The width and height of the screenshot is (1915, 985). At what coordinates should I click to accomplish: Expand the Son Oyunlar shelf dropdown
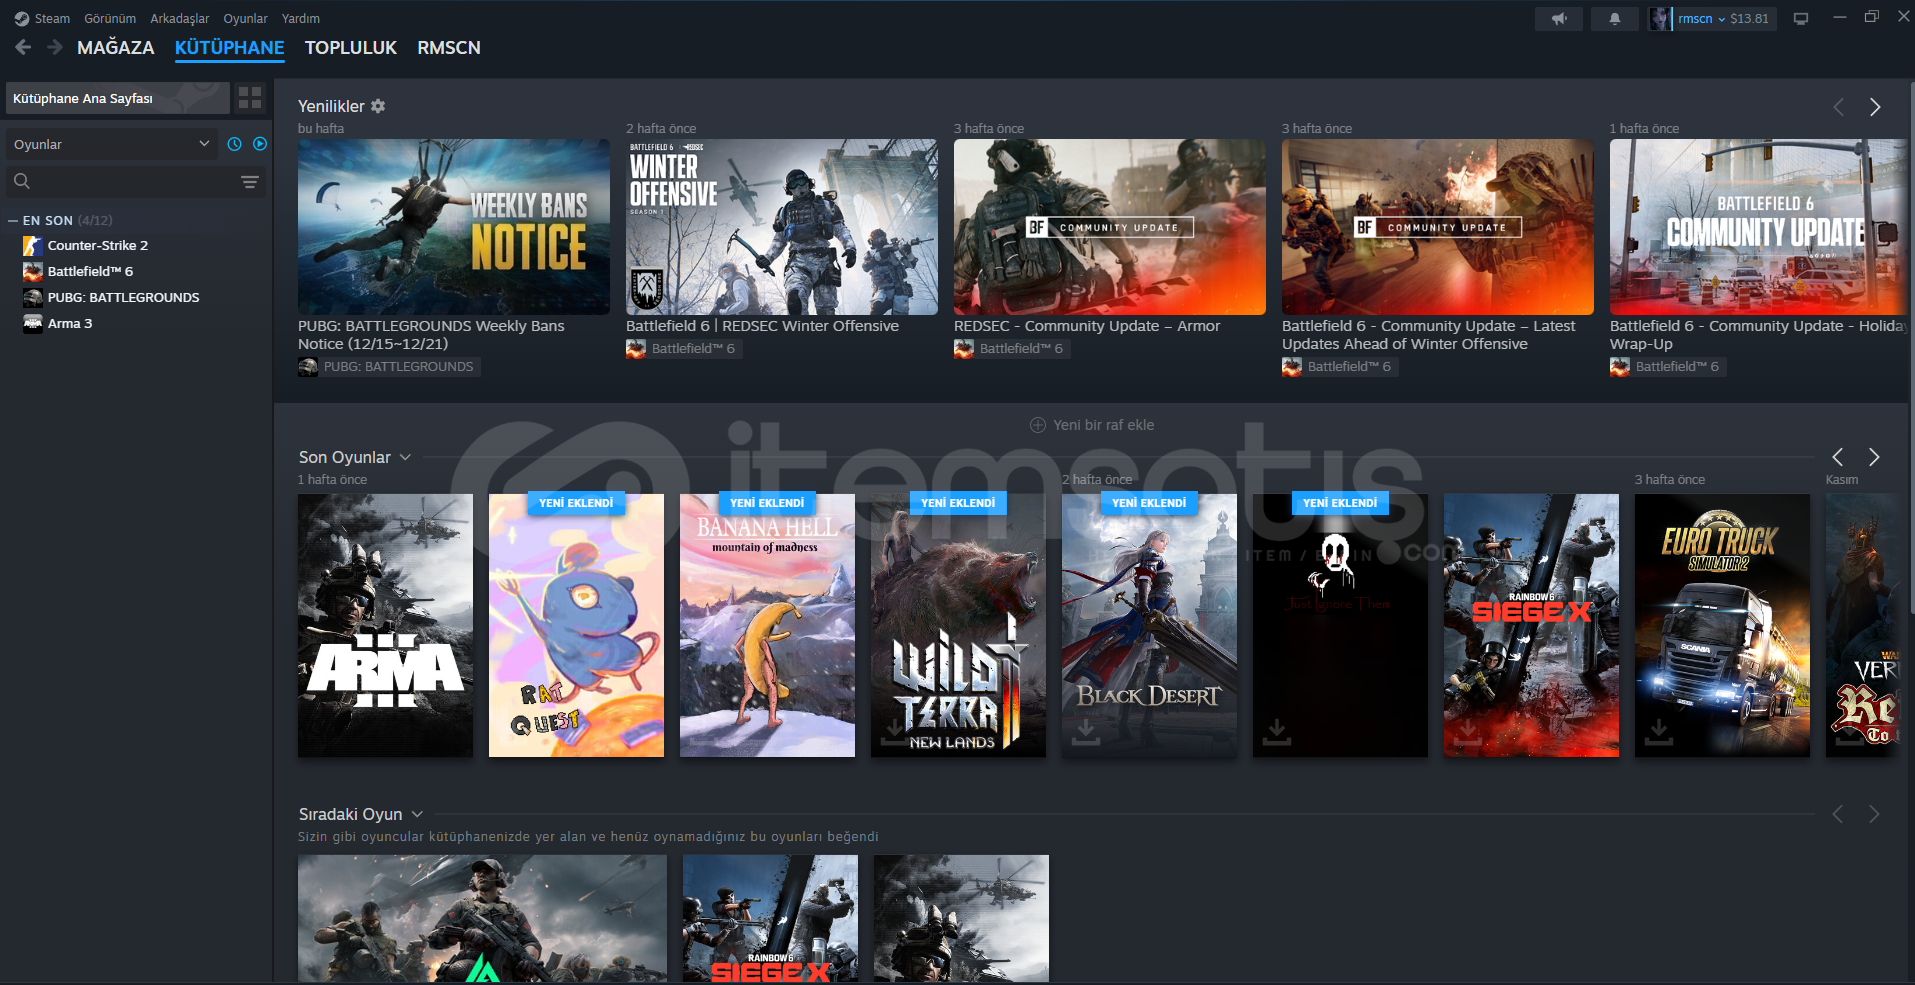pos(405,457)
